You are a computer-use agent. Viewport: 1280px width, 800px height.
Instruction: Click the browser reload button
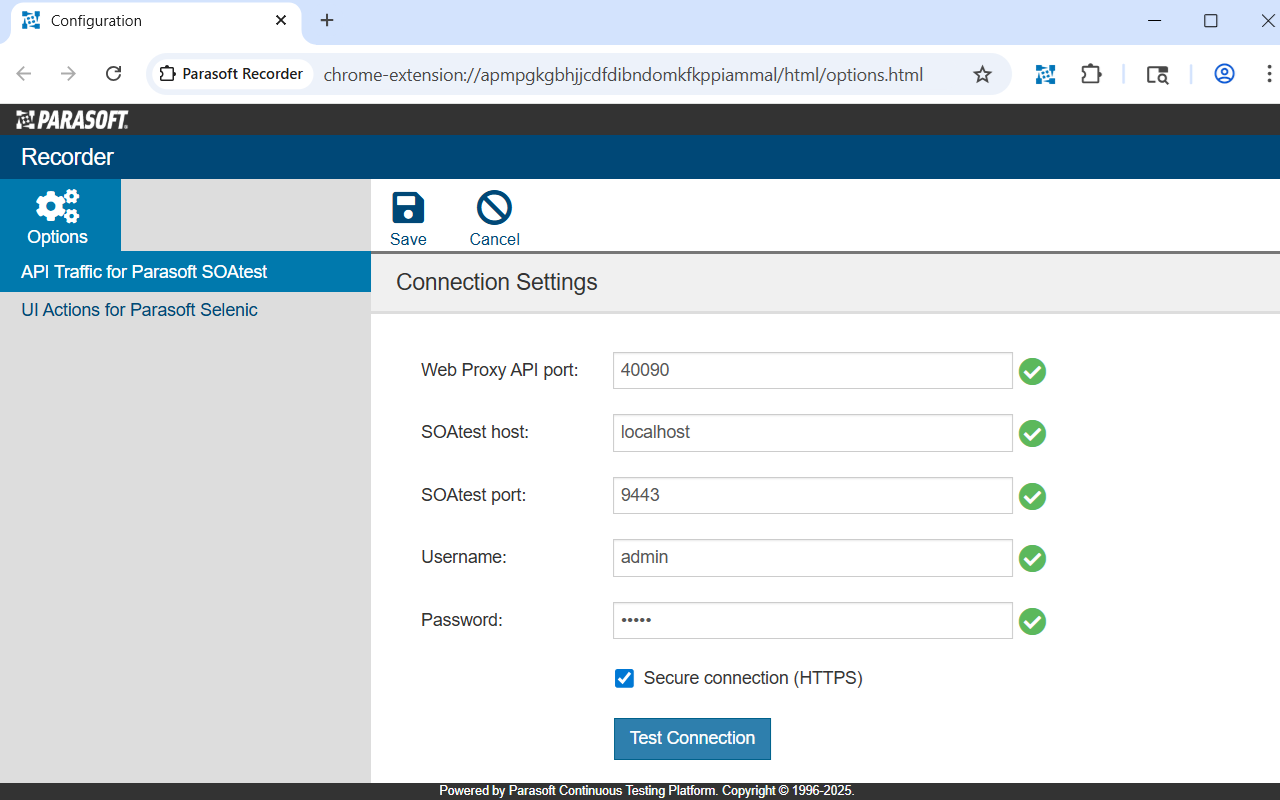click(x=114, y=74)
